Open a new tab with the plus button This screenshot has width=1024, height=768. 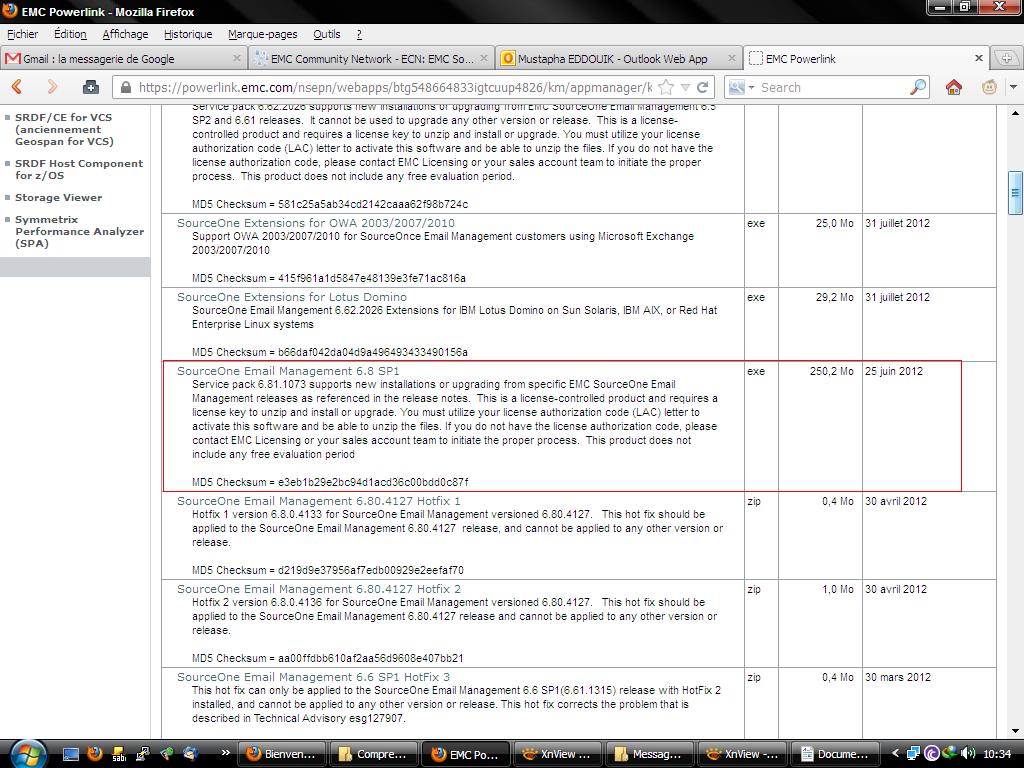(1006, 58)
